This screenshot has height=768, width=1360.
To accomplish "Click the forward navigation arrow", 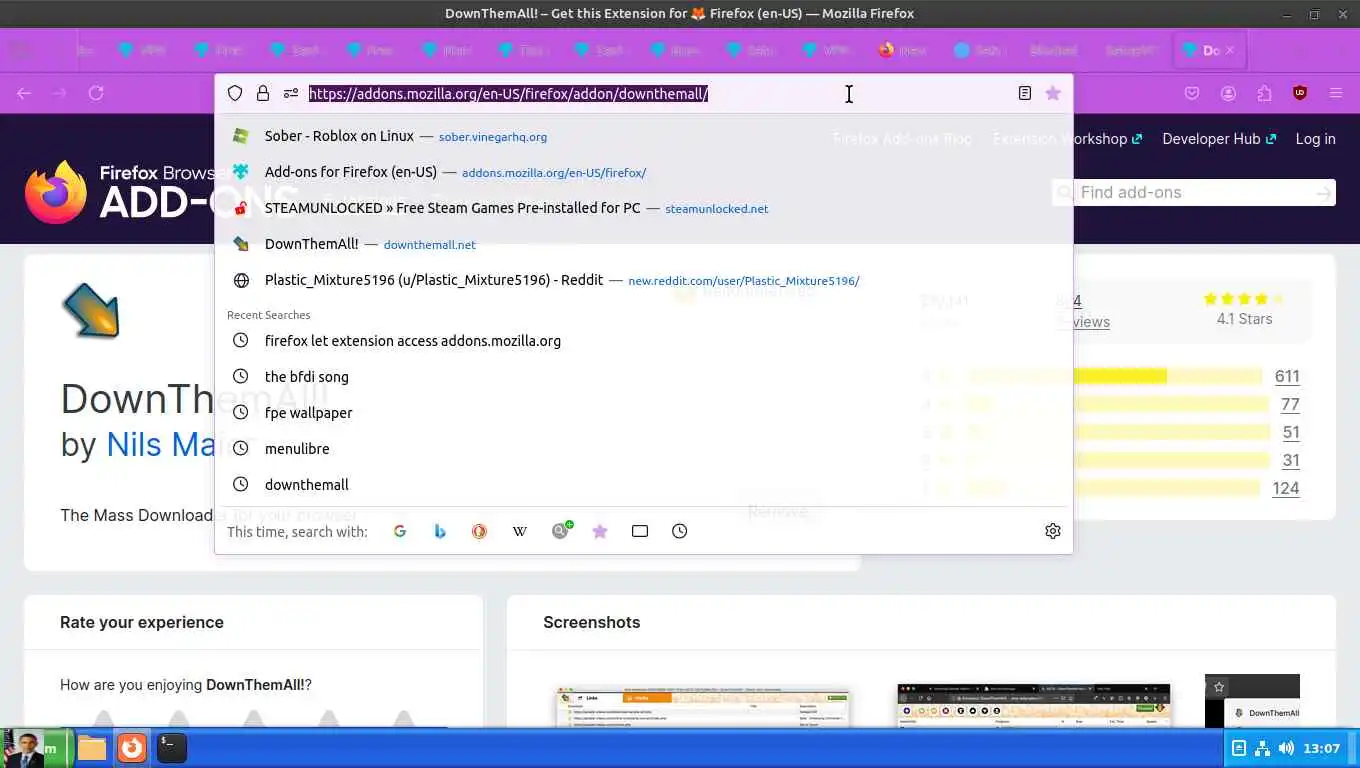I will pos(60,93).
